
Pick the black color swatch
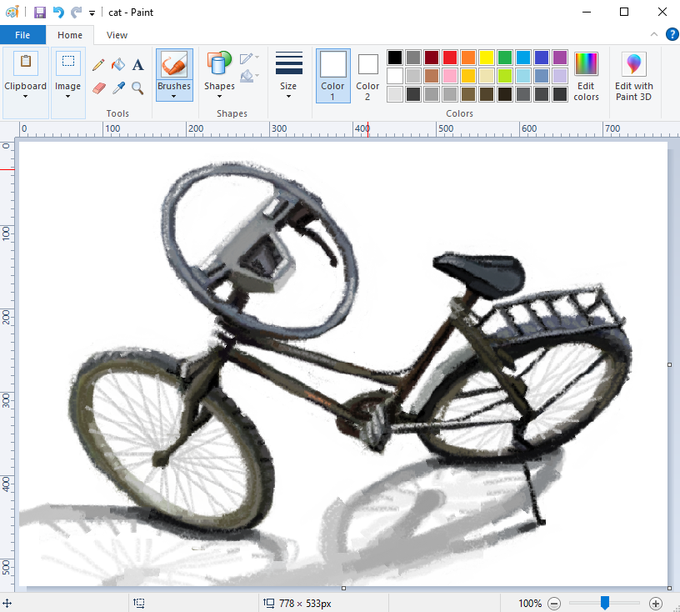tap(395, 57)
